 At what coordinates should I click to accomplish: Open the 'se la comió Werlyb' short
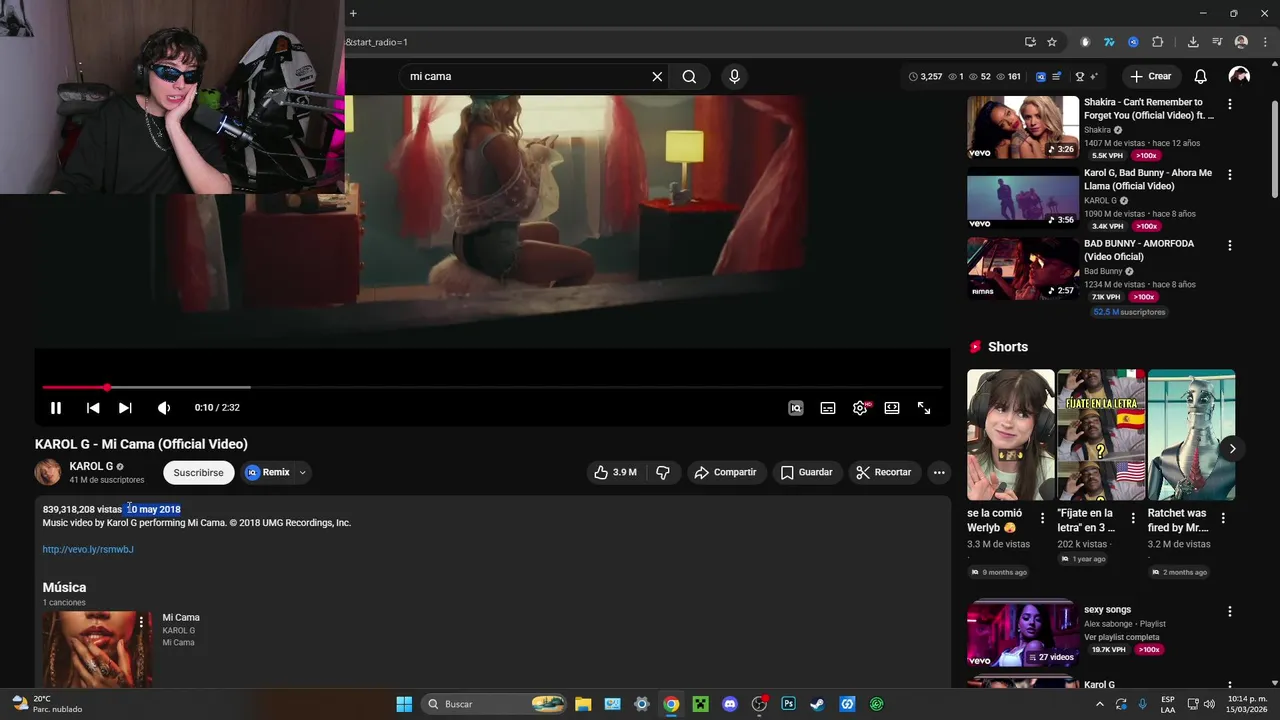(x=1010, y=435)
